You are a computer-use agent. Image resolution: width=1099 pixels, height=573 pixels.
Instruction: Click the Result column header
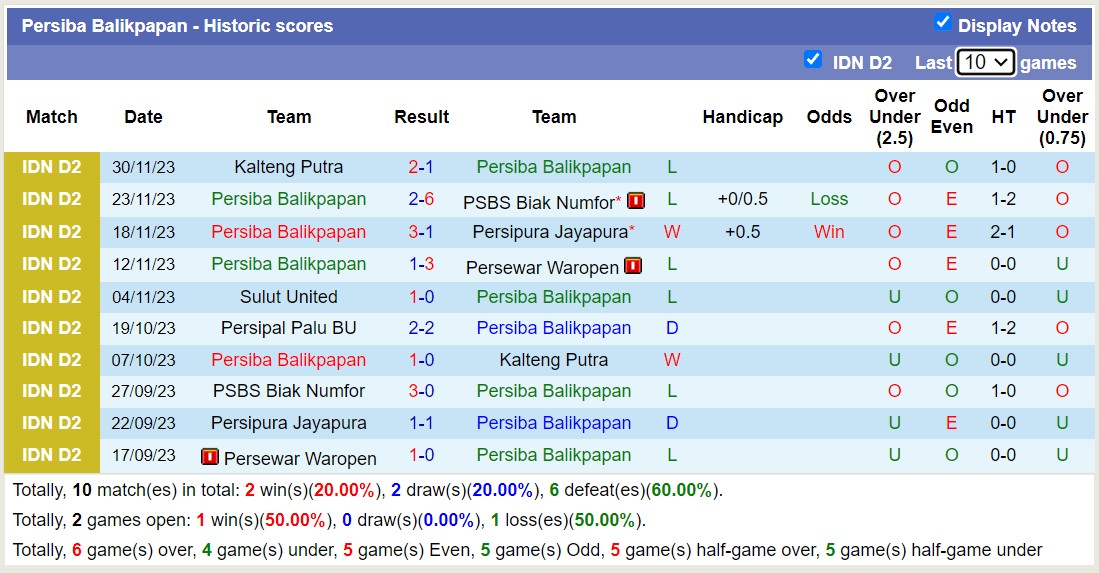(421, 117)
